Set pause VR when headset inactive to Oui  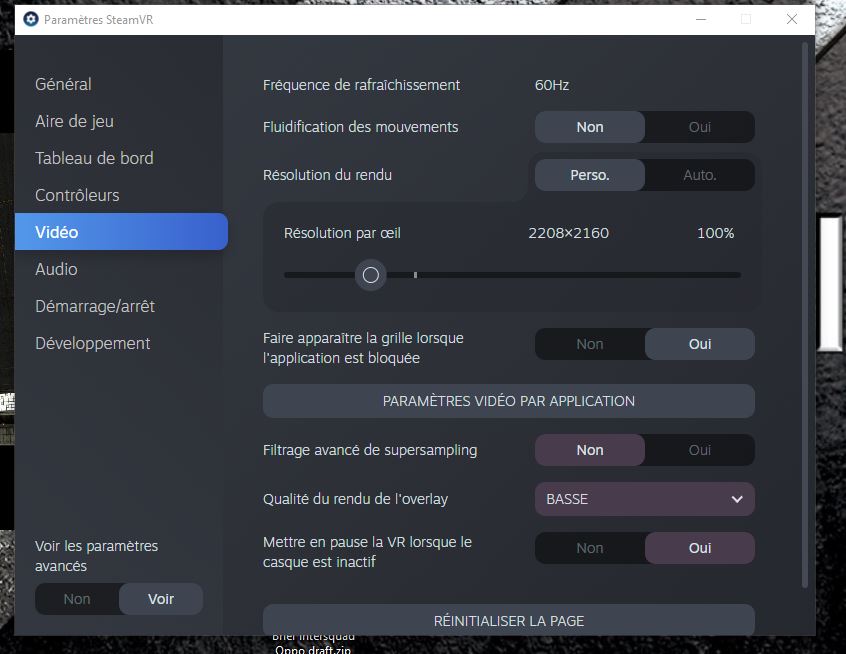pos(700,548)
